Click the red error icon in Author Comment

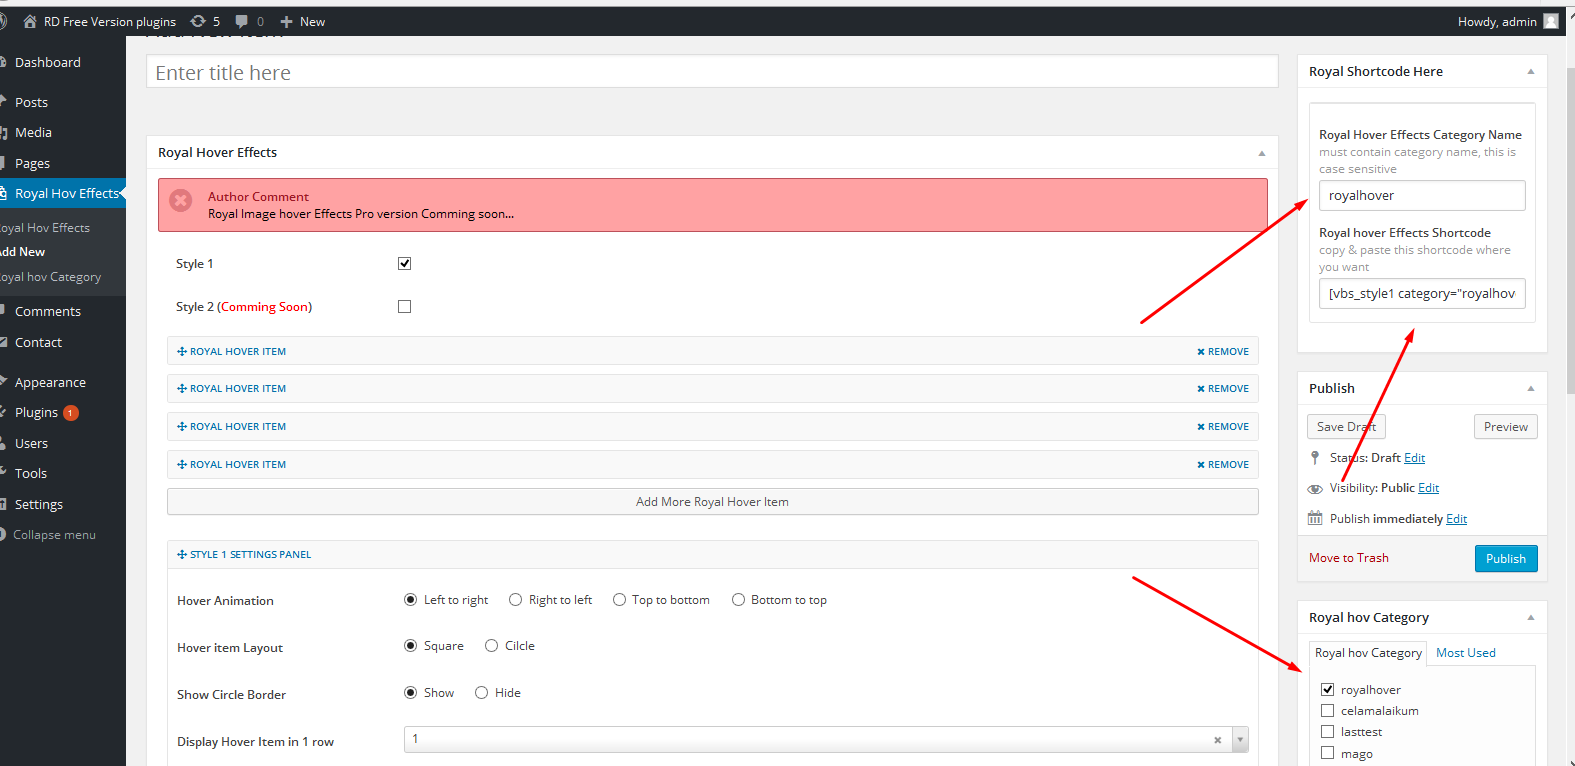(x=181, y=201)
